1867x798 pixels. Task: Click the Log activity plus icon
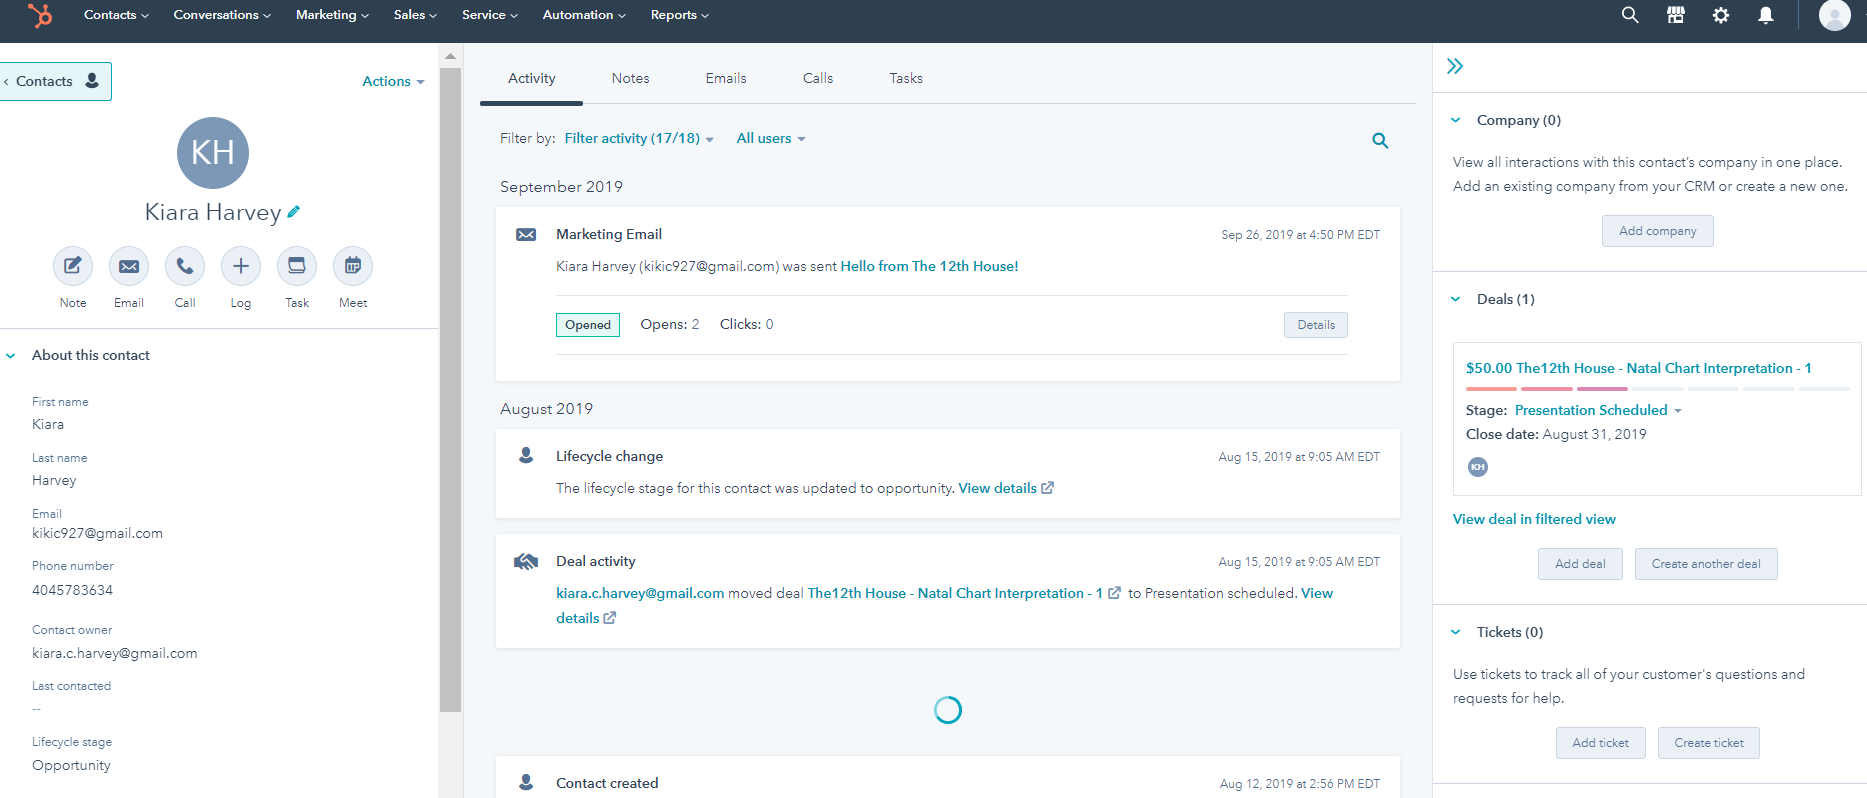coord(241,266)
